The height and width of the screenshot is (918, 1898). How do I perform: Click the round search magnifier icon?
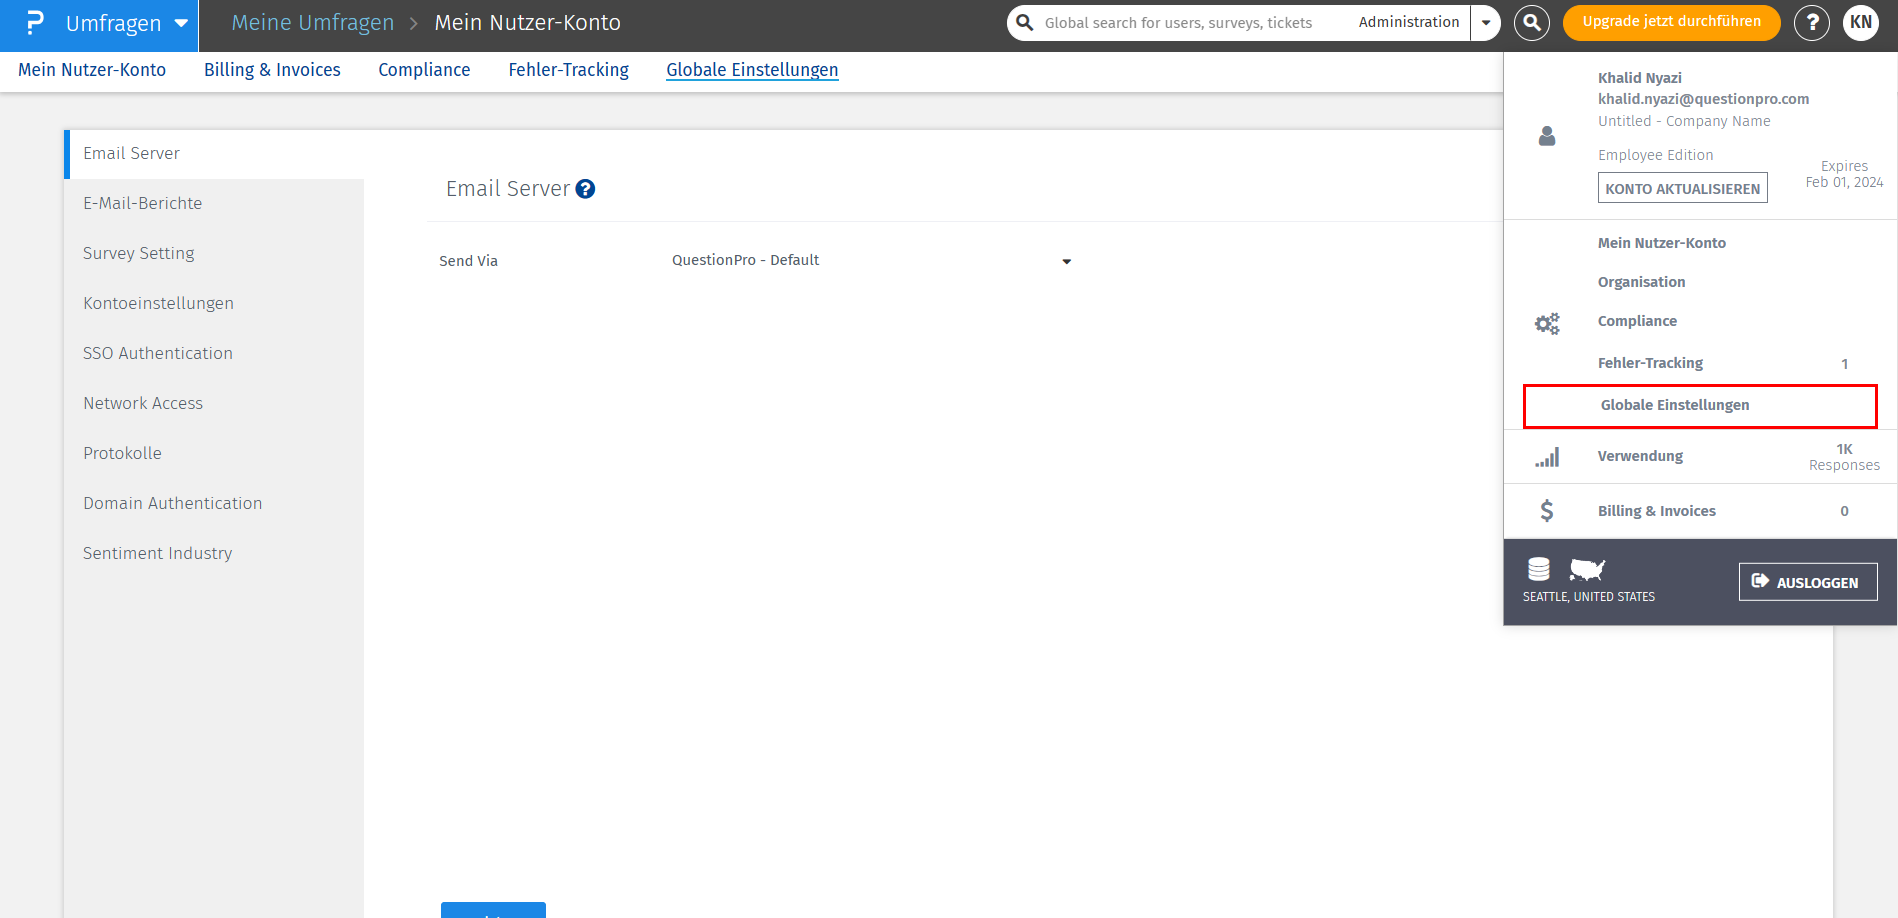pos(1531,23)
